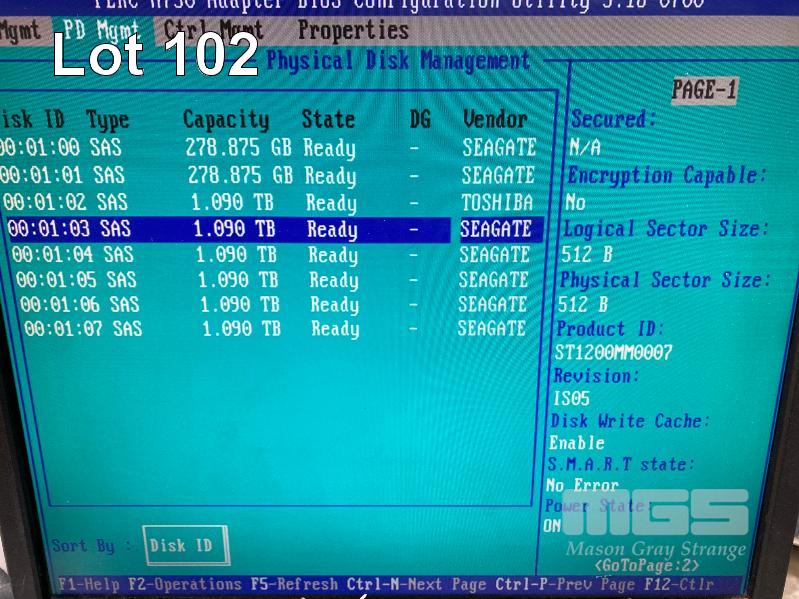Open the Ctrl Mgmt tab
Screen dimensions: 799x599
(x=212, y=31)
